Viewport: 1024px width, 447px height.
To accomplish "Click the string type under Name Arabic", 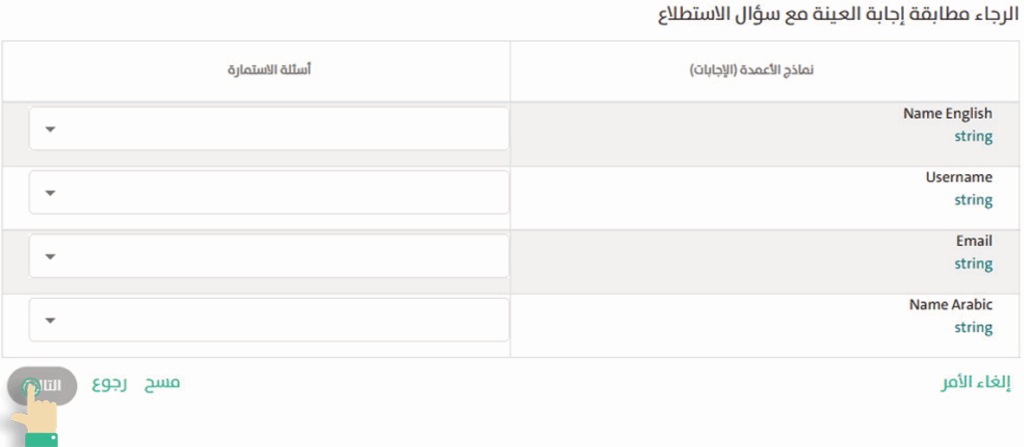I will click(973, 328).
